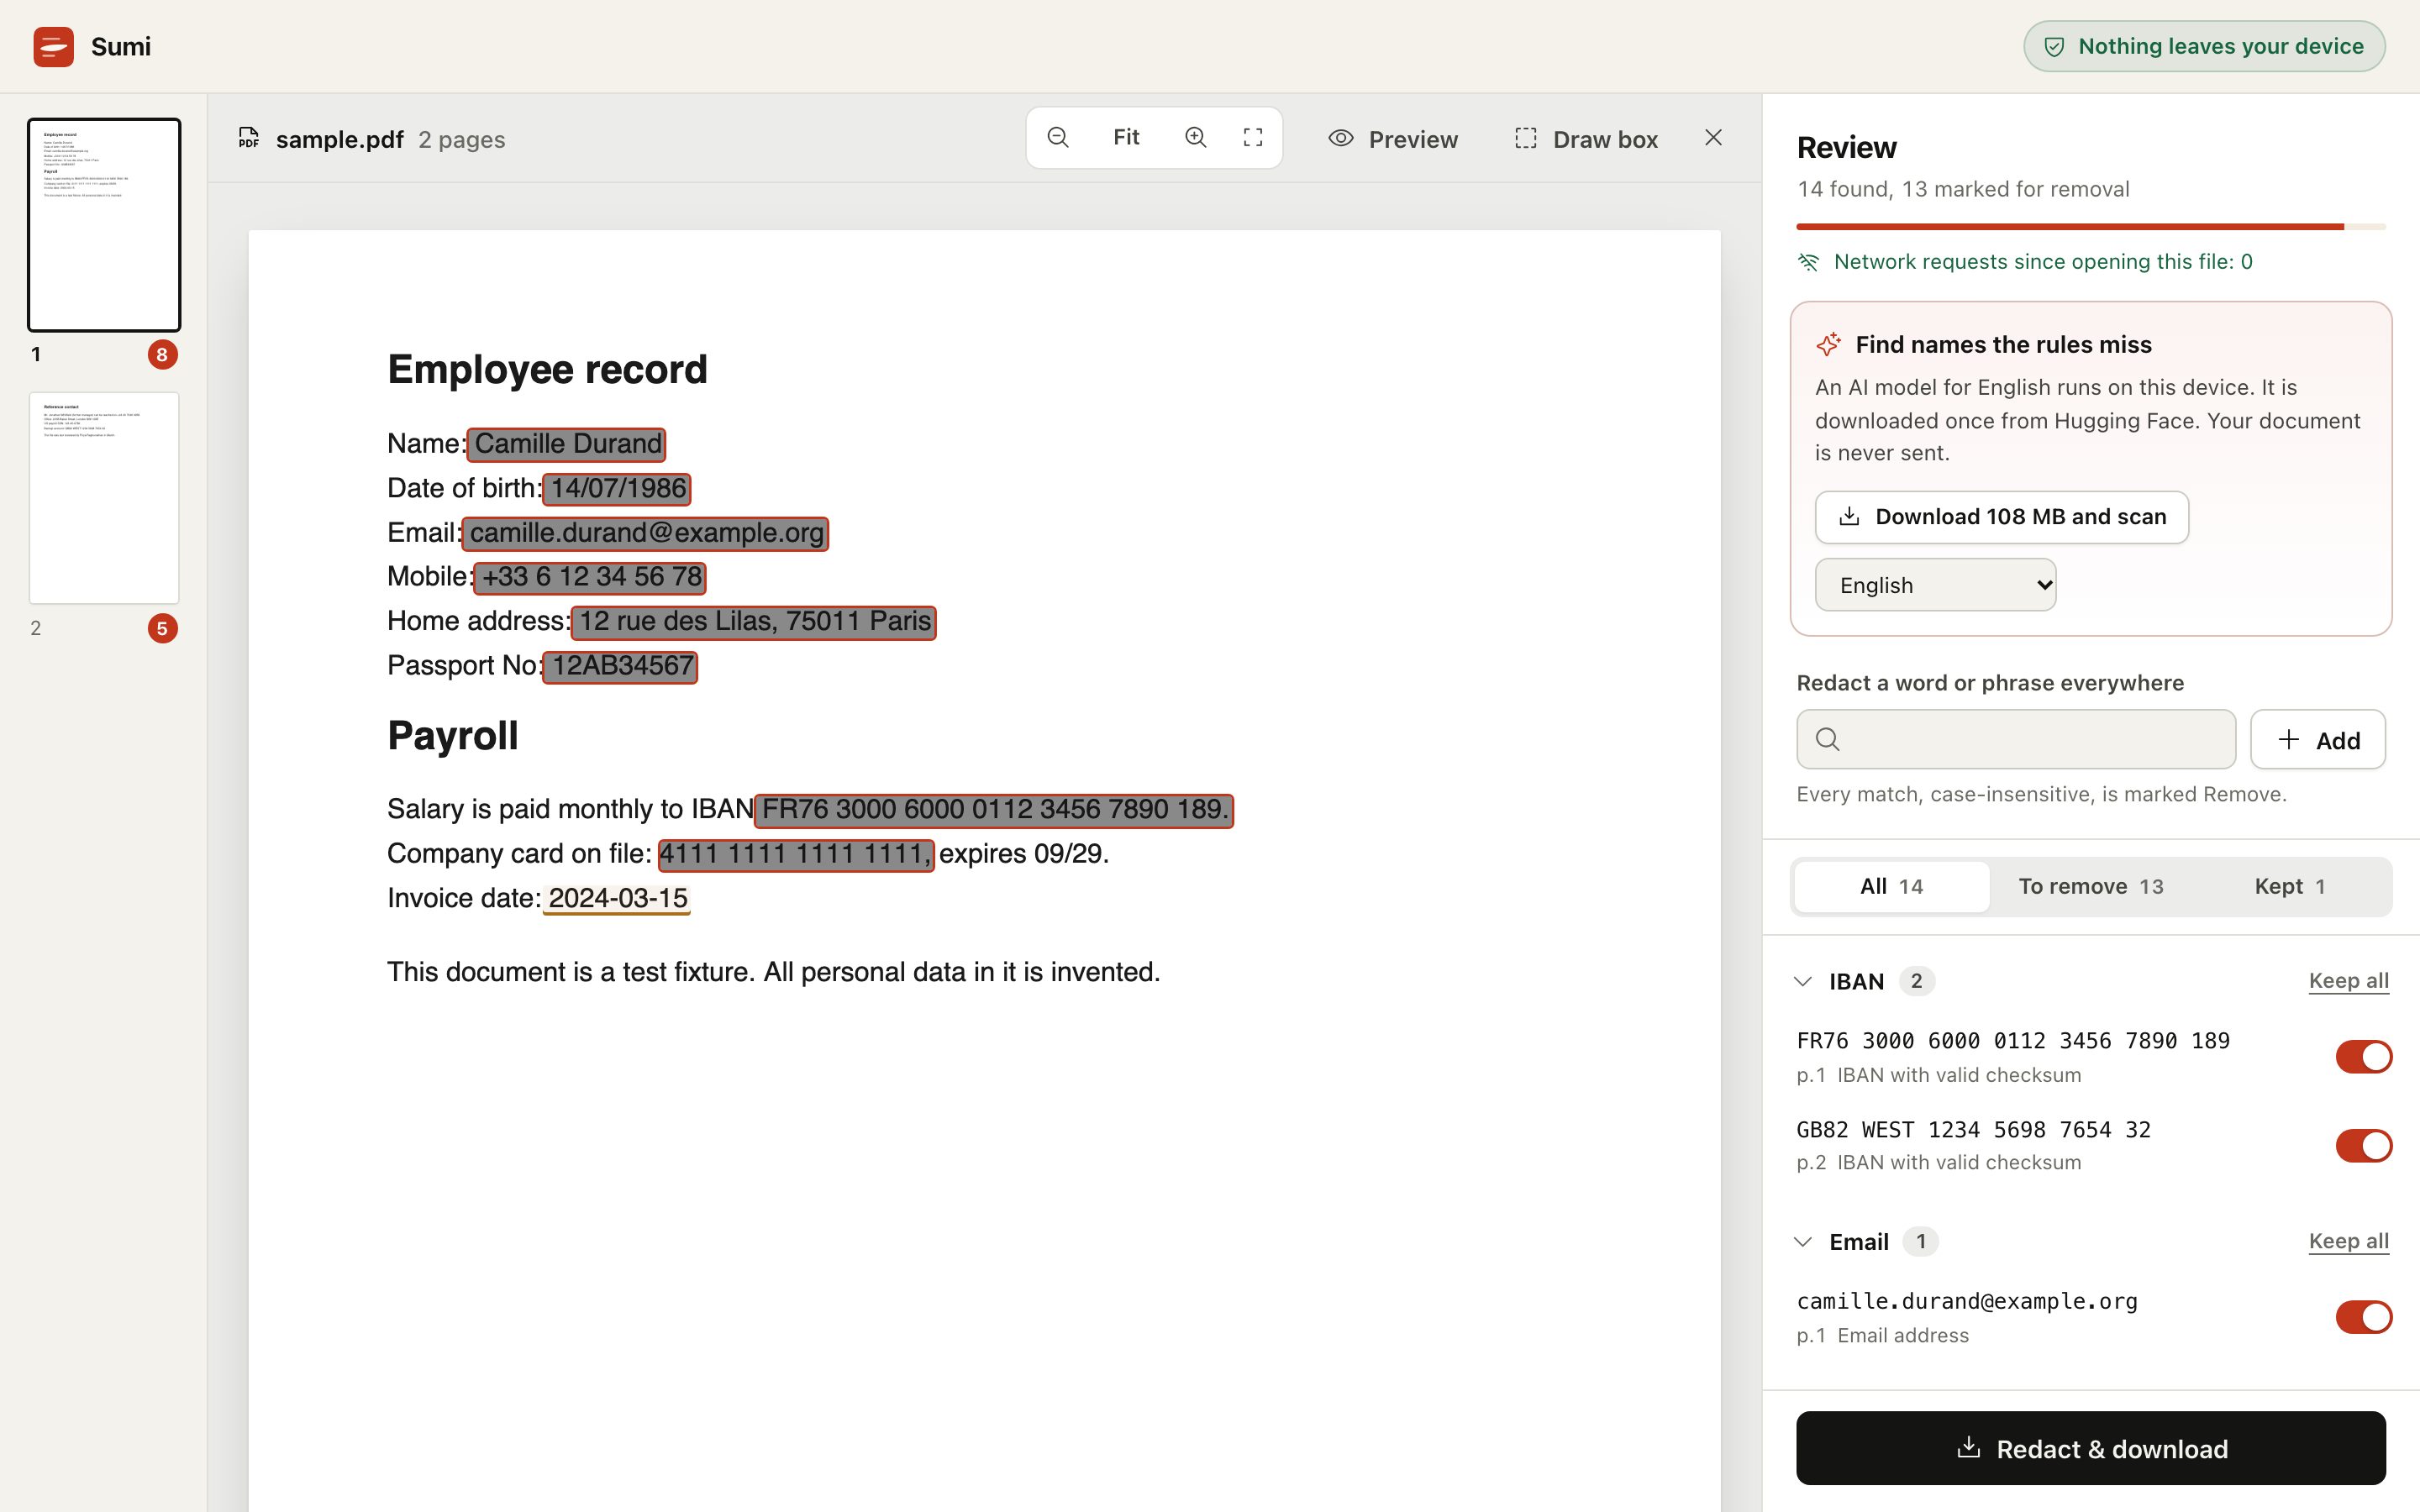Select page 1 thumbnail
2420x1512 pixels.
coord(104,225)
